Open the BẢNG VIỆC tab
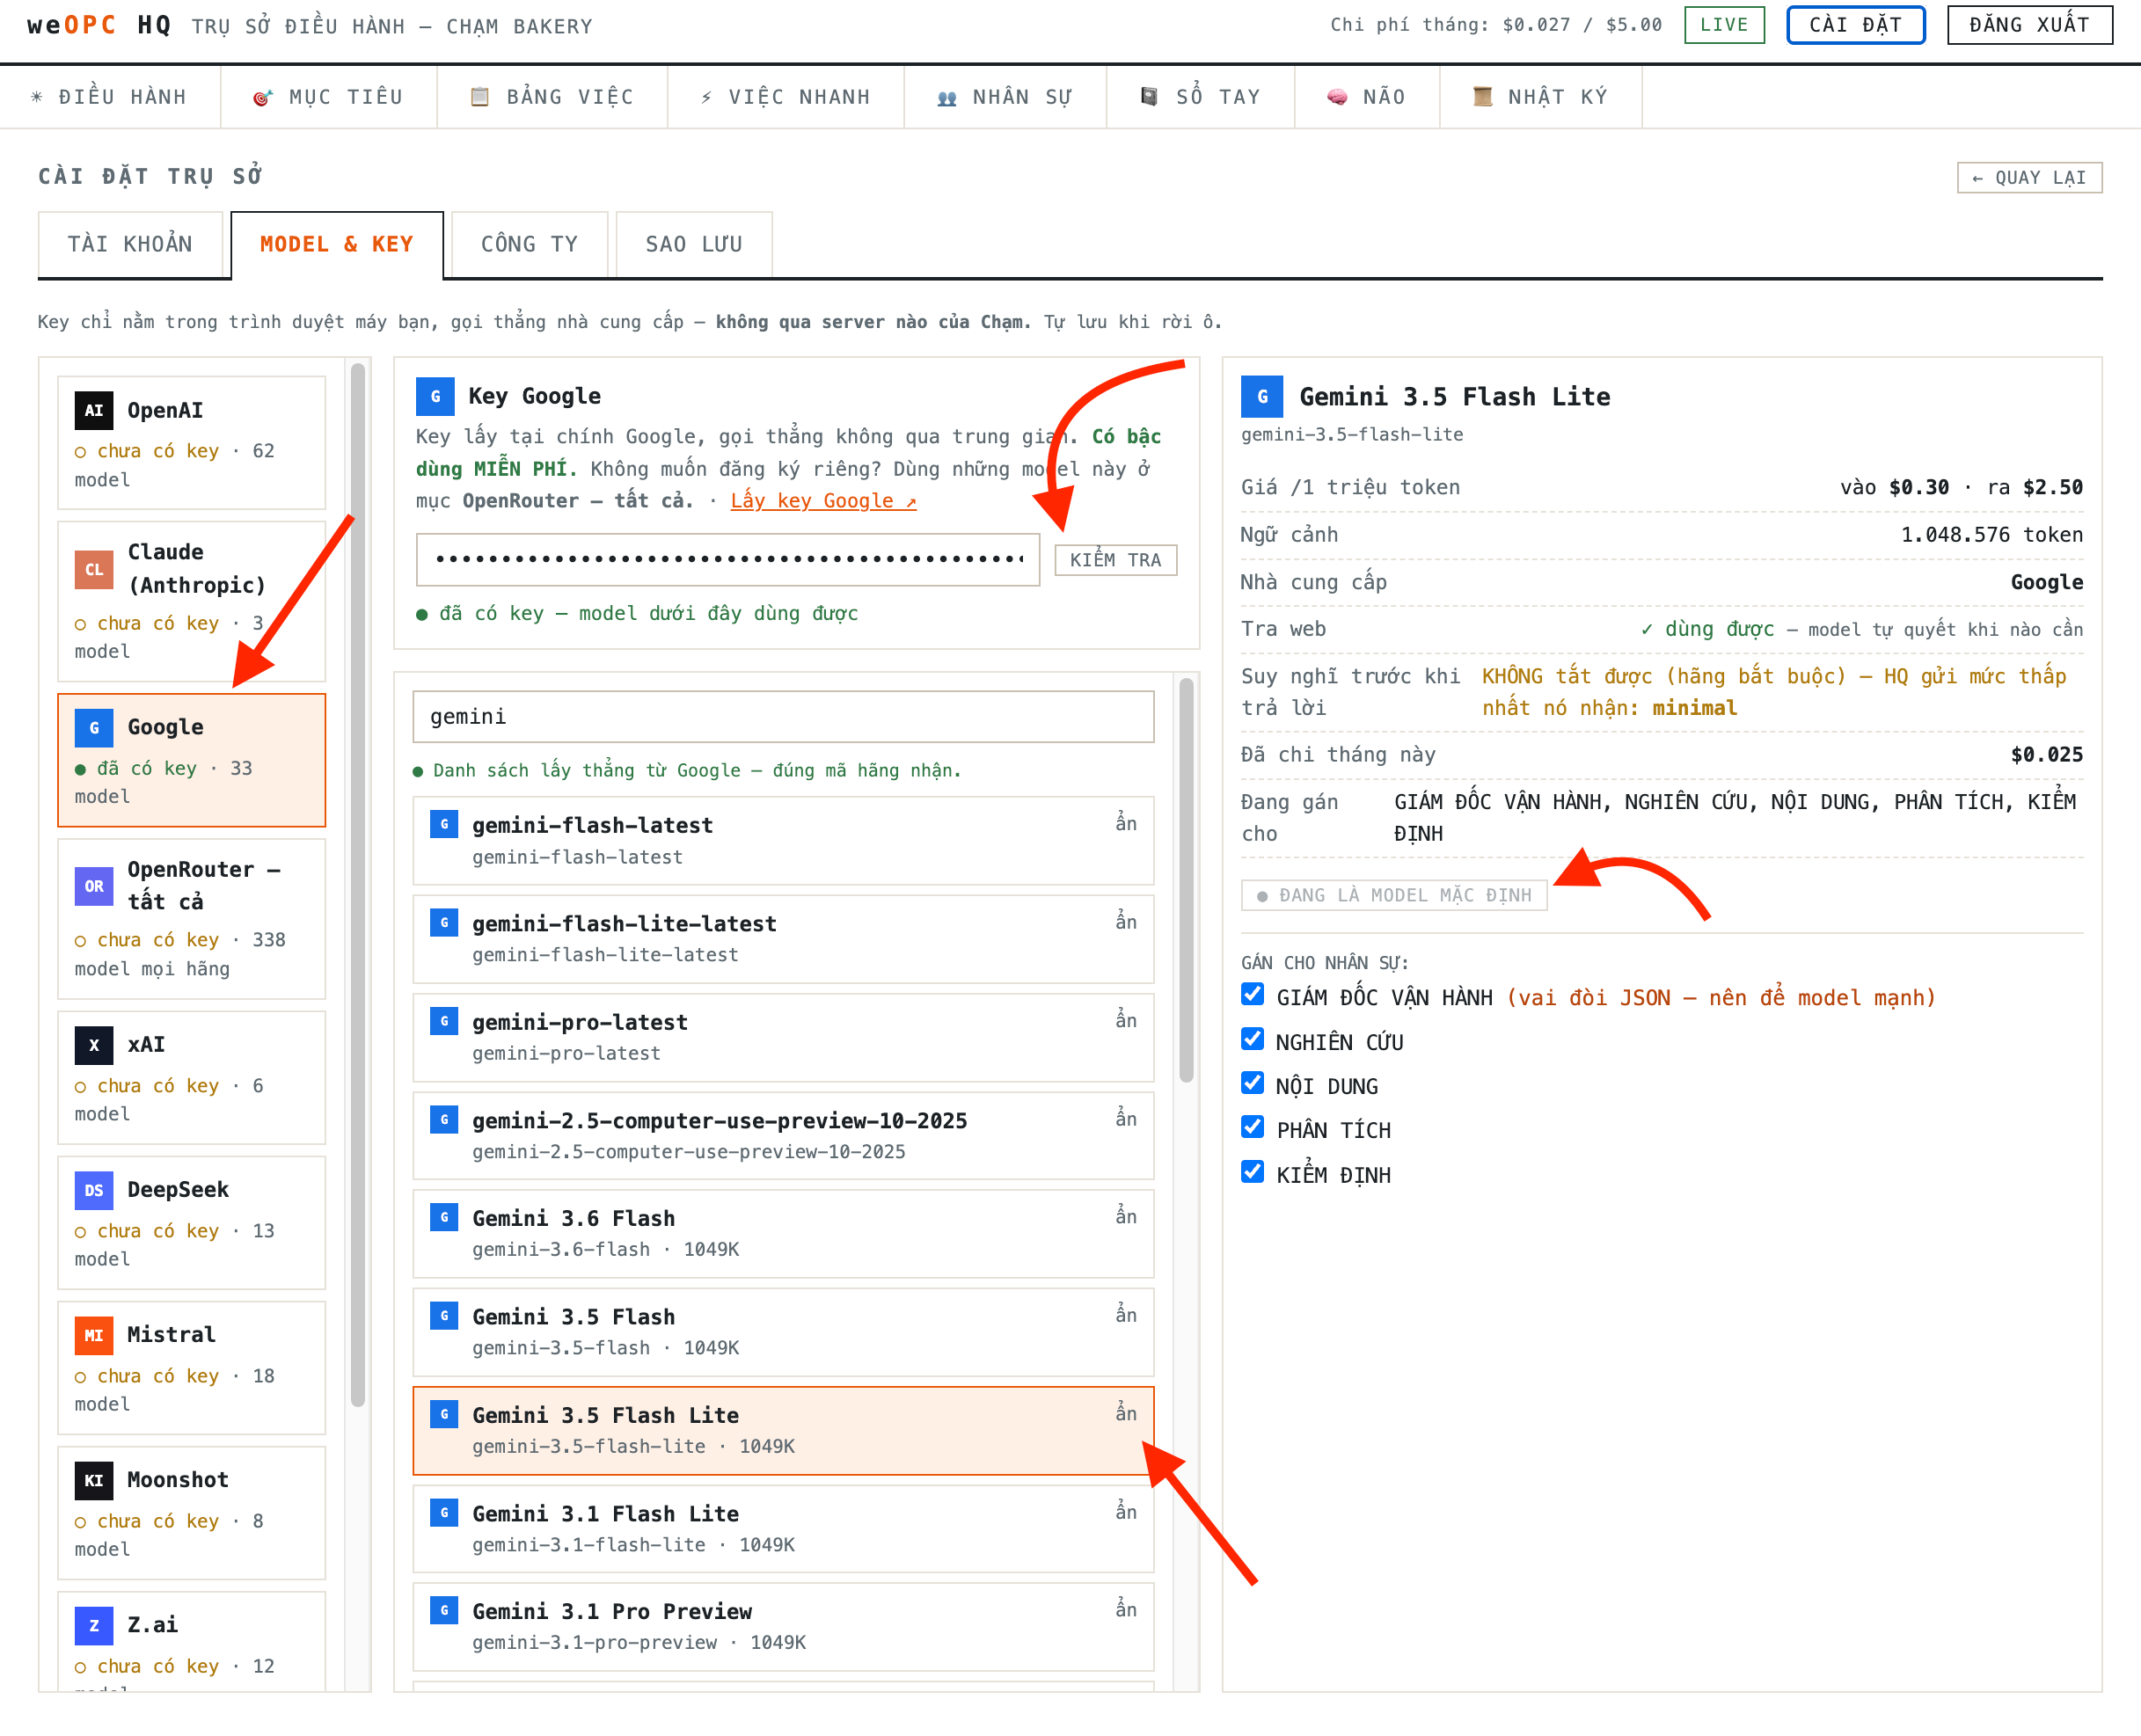Screen dimensions: 2141x1736 552,97
